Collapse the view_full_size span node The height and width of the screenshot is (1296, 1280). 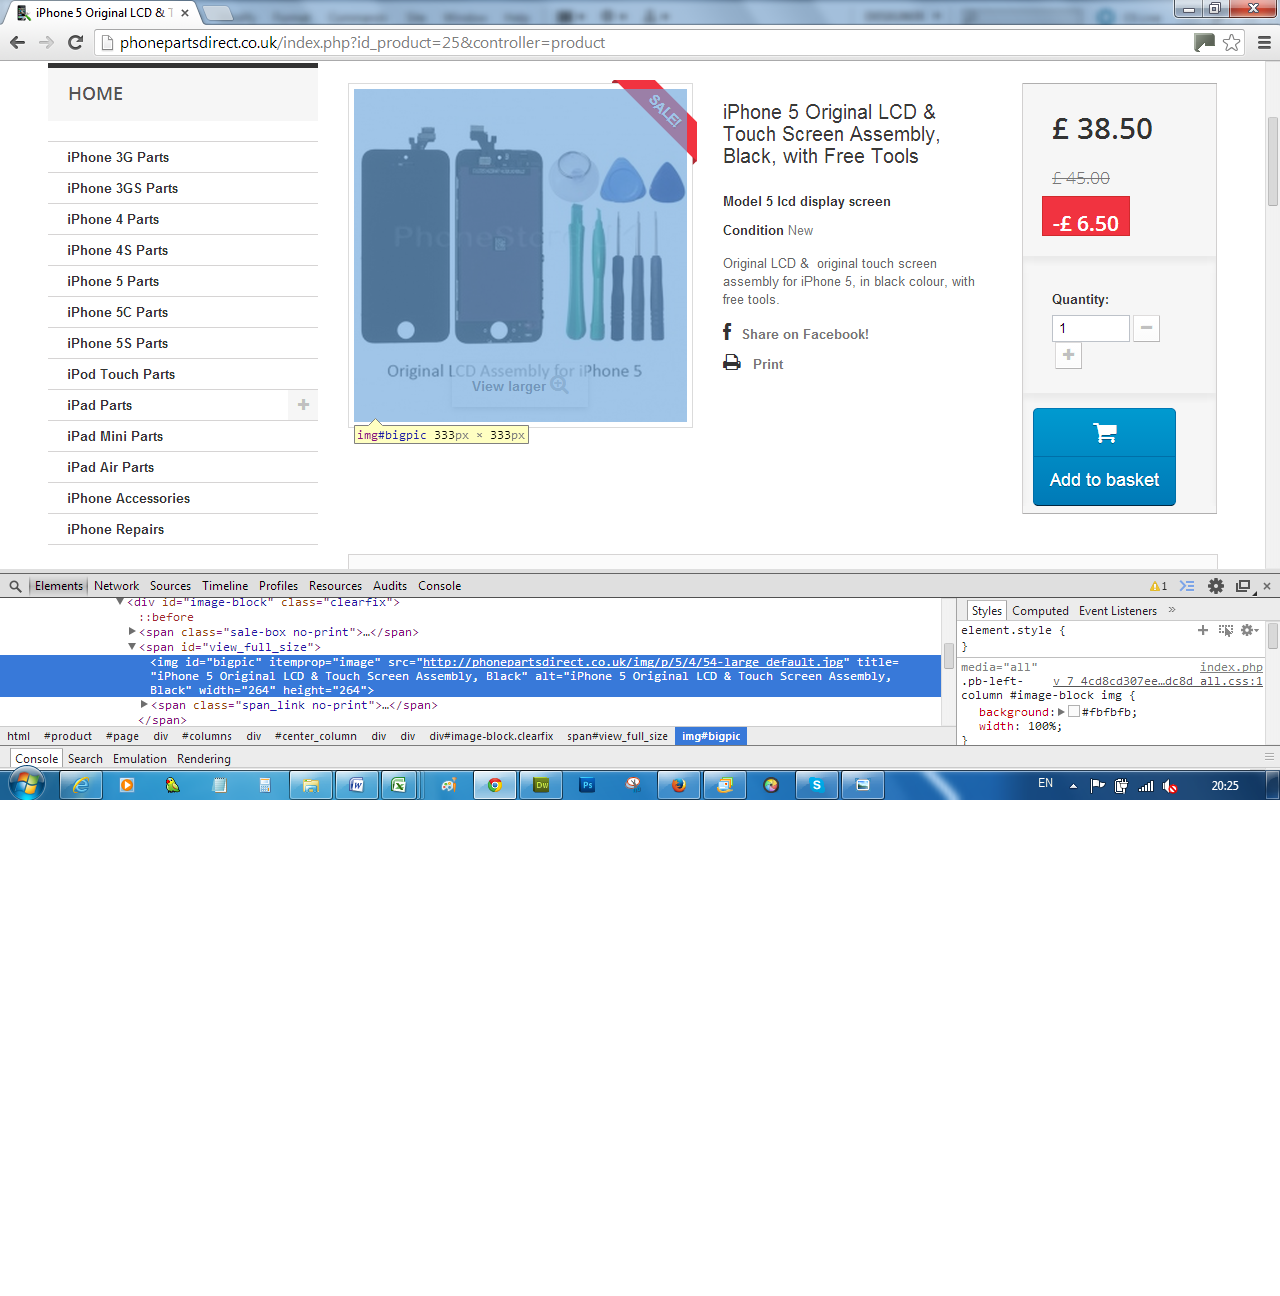point(132,647)
